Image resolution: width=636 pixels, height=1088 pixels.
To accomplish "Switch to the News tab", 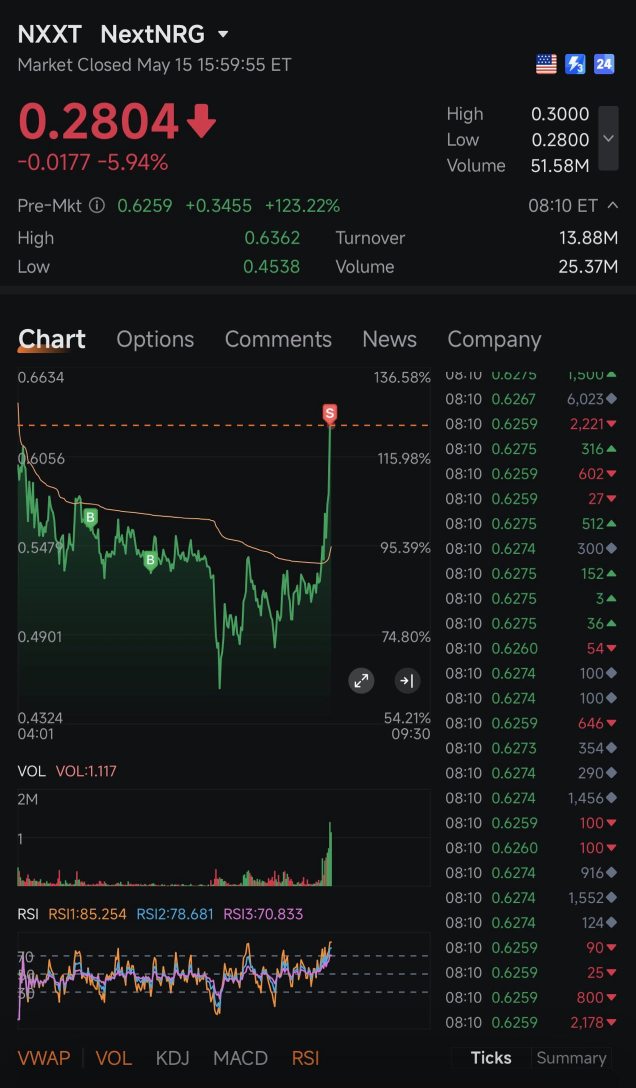I will pos(389,339).
